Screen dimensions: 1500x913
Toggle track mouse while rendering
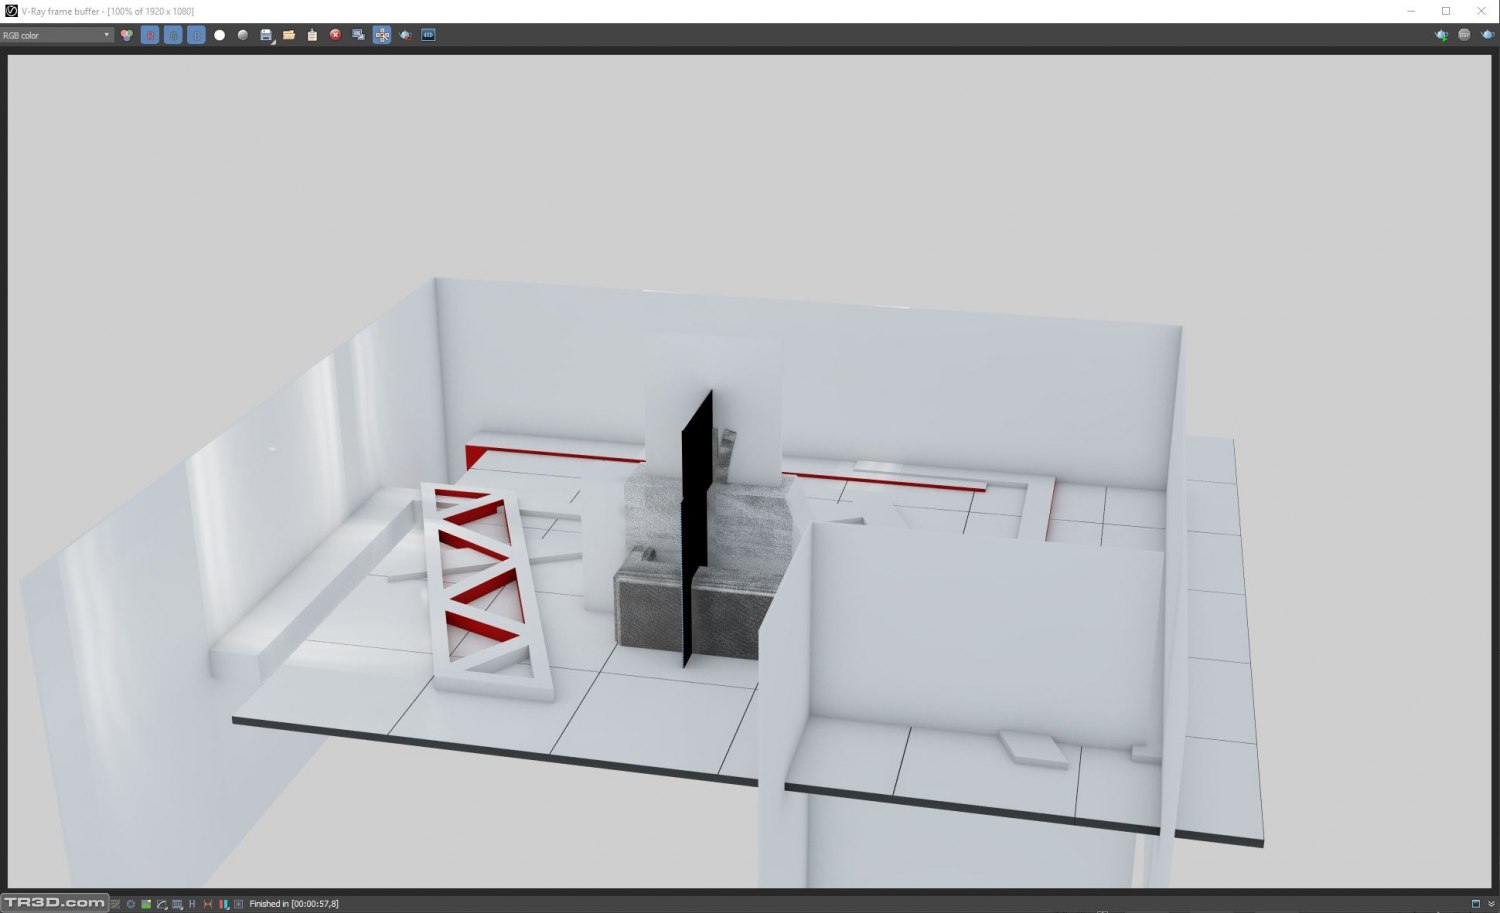(x=382, y=35)
